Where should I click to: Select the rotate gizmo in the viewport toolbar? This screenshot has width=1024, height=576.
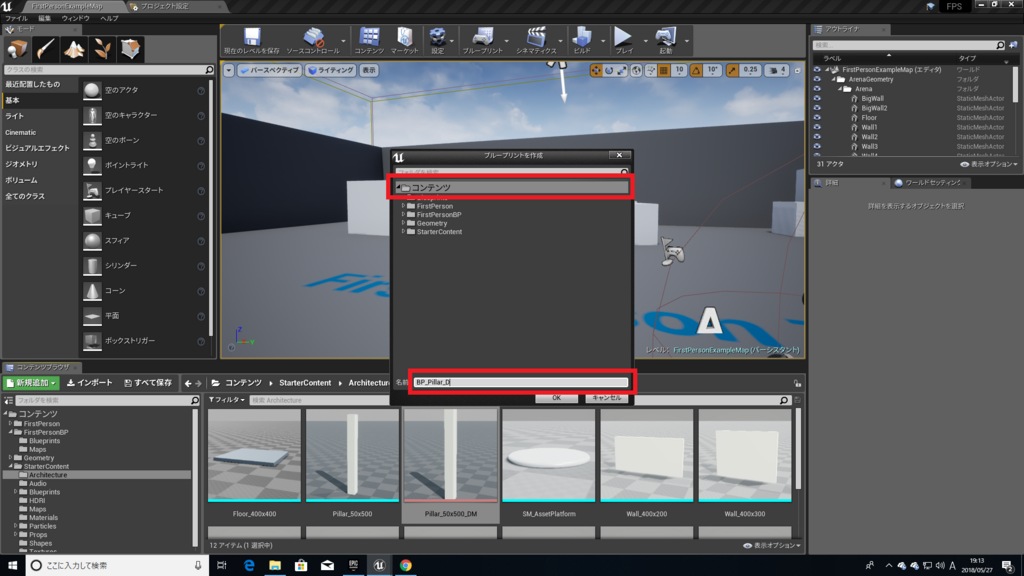point(609,71)
